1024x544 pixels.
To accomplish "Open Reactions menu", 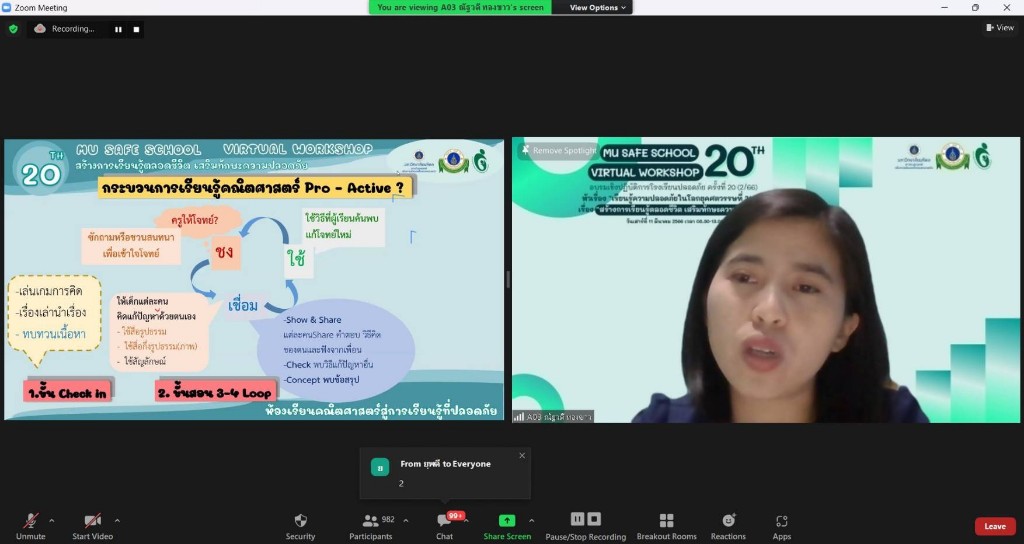I will (x=728, y=526).
